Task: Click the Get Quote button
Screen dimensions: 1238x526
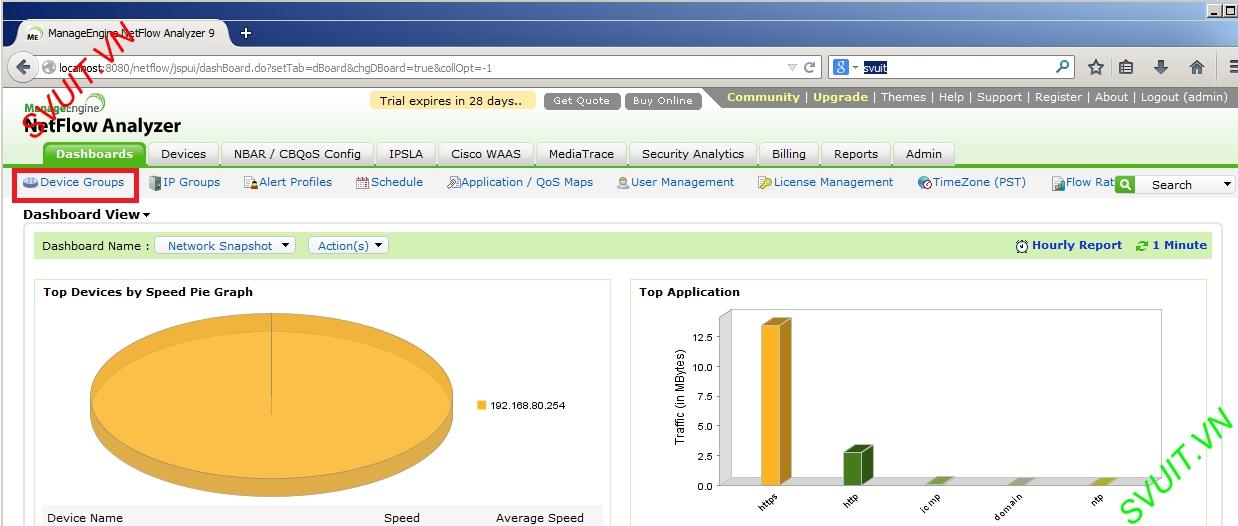Action: point(581,101)
